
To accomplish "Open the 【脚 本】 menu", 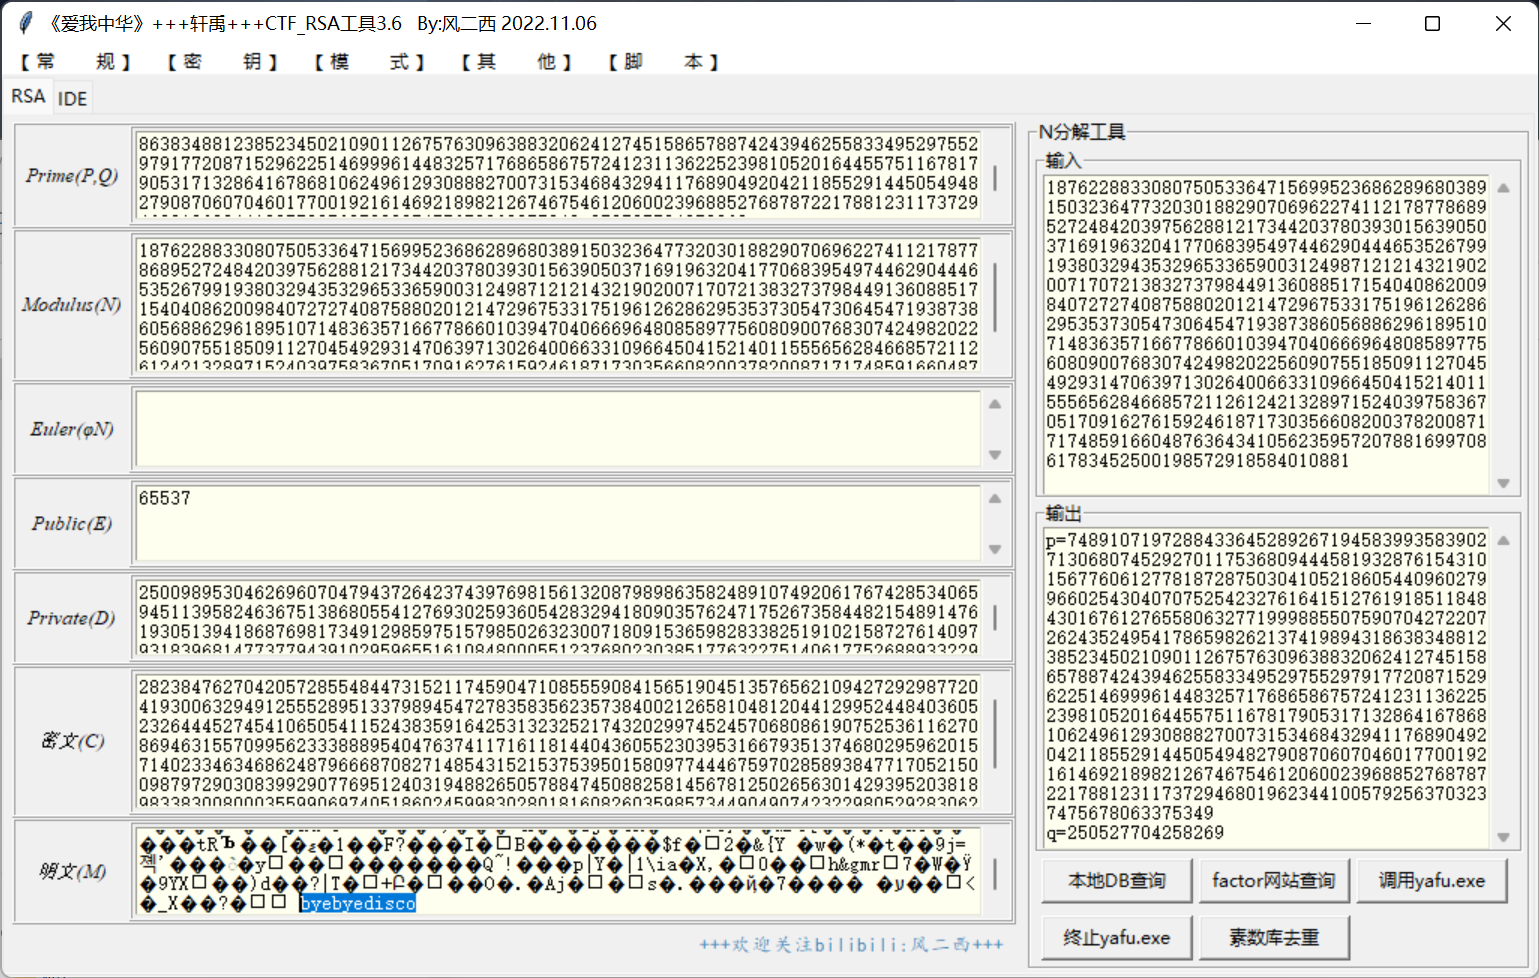I will 663,62.
